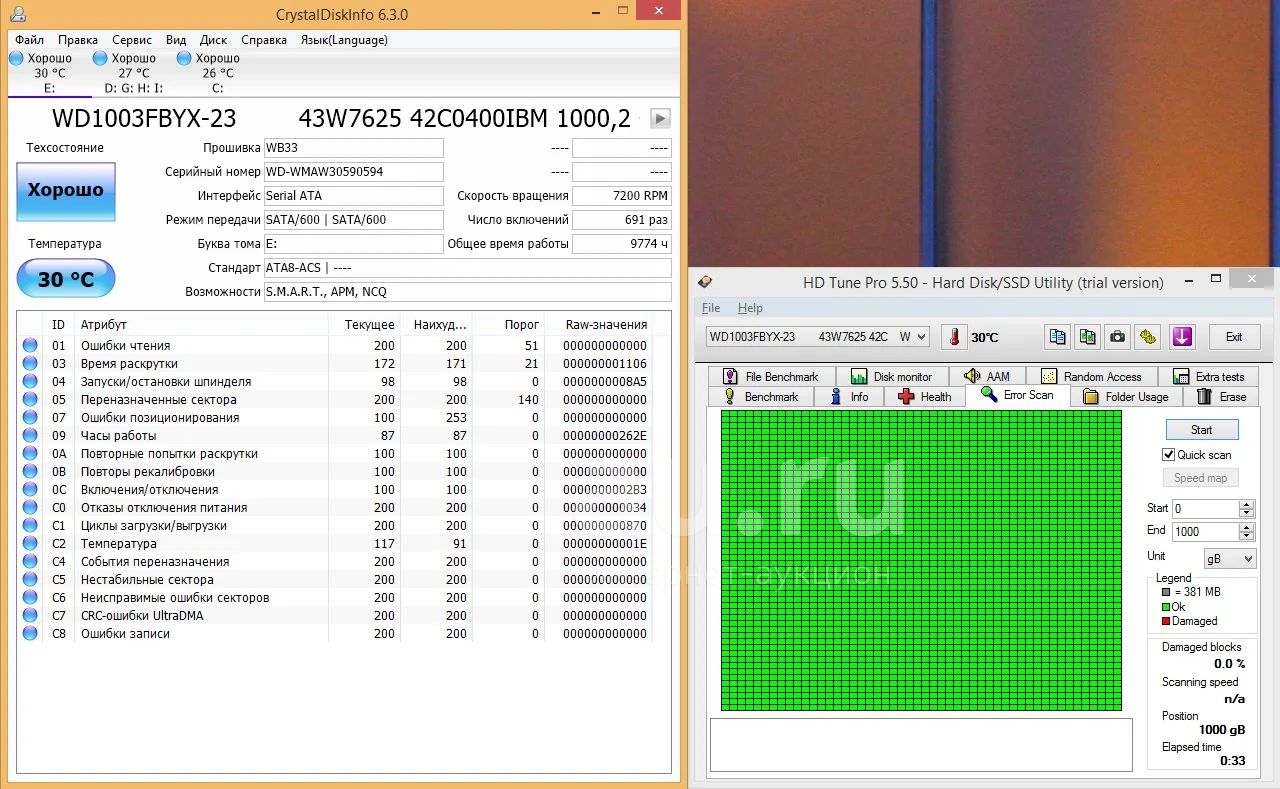Viewport: 1280px width, 789px height.
Task: Click the Exit button in HD Tune
Action: point(1234,337)
